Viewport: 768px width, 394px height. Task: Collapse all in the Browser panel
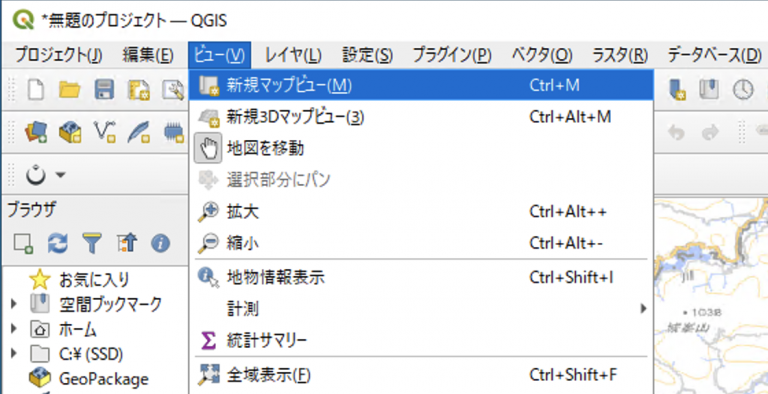[x=126, y=243]
